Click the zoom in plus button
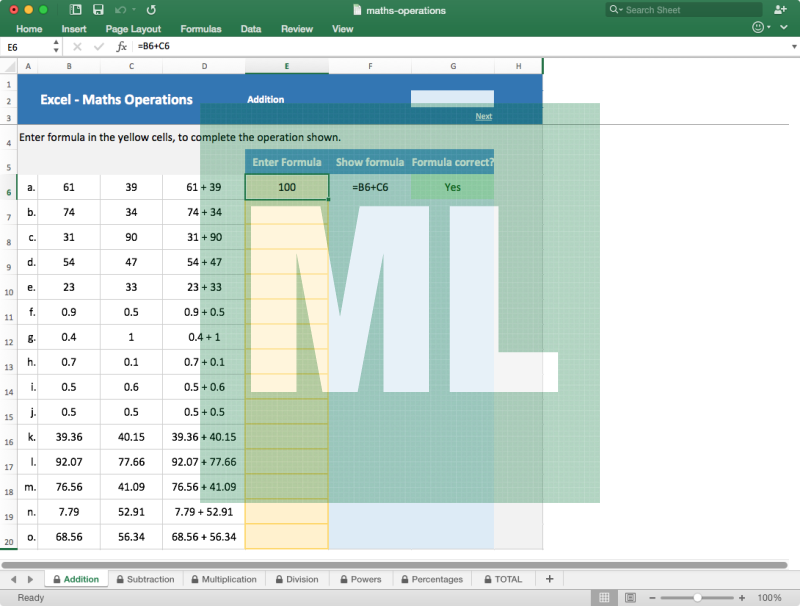 coord(740,597)
